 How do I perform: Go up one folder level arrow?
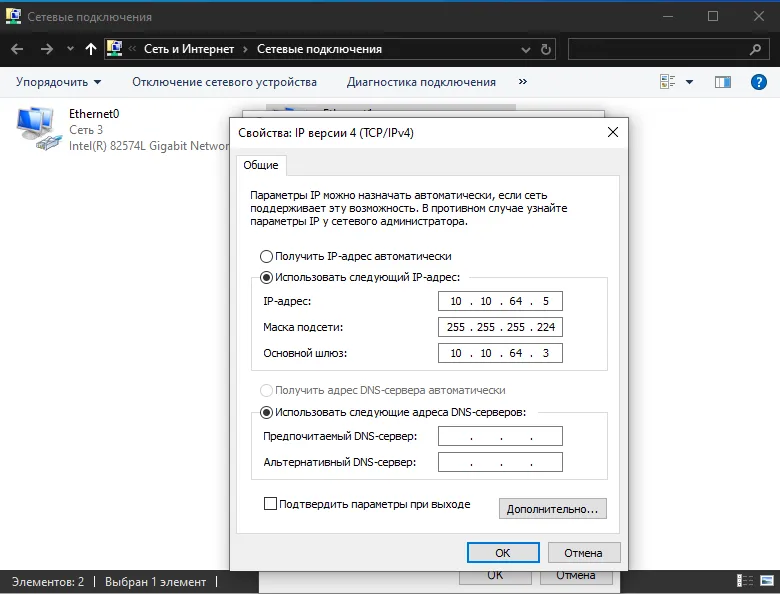point(91,49)
